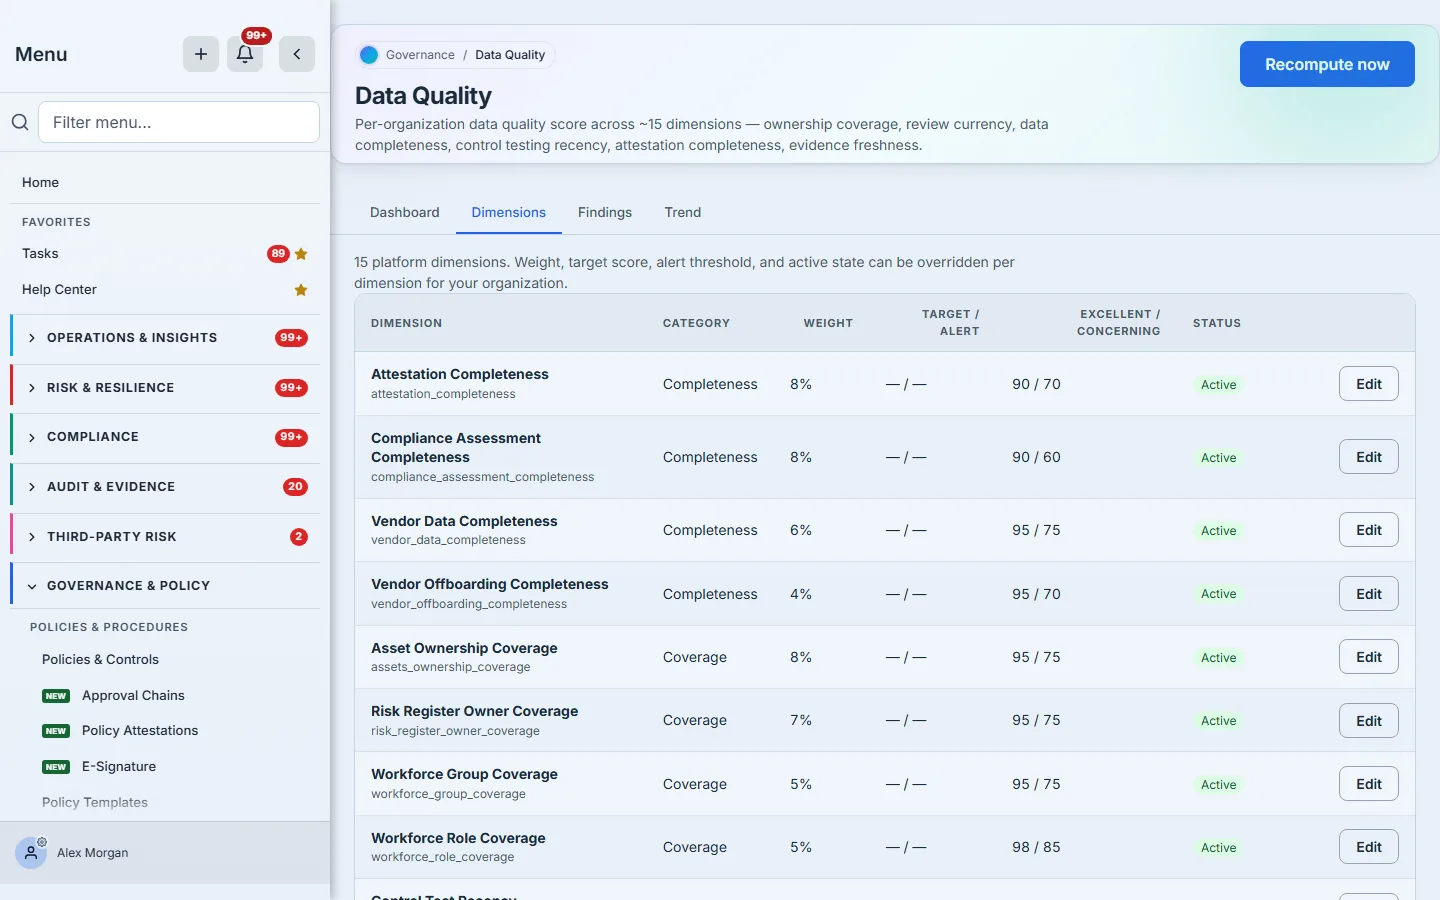Image resolution: width=1440 pixels, height=900 pixels.
Task: Click the 20 badge on Audit & Evidence
Action: click(295, 487)
